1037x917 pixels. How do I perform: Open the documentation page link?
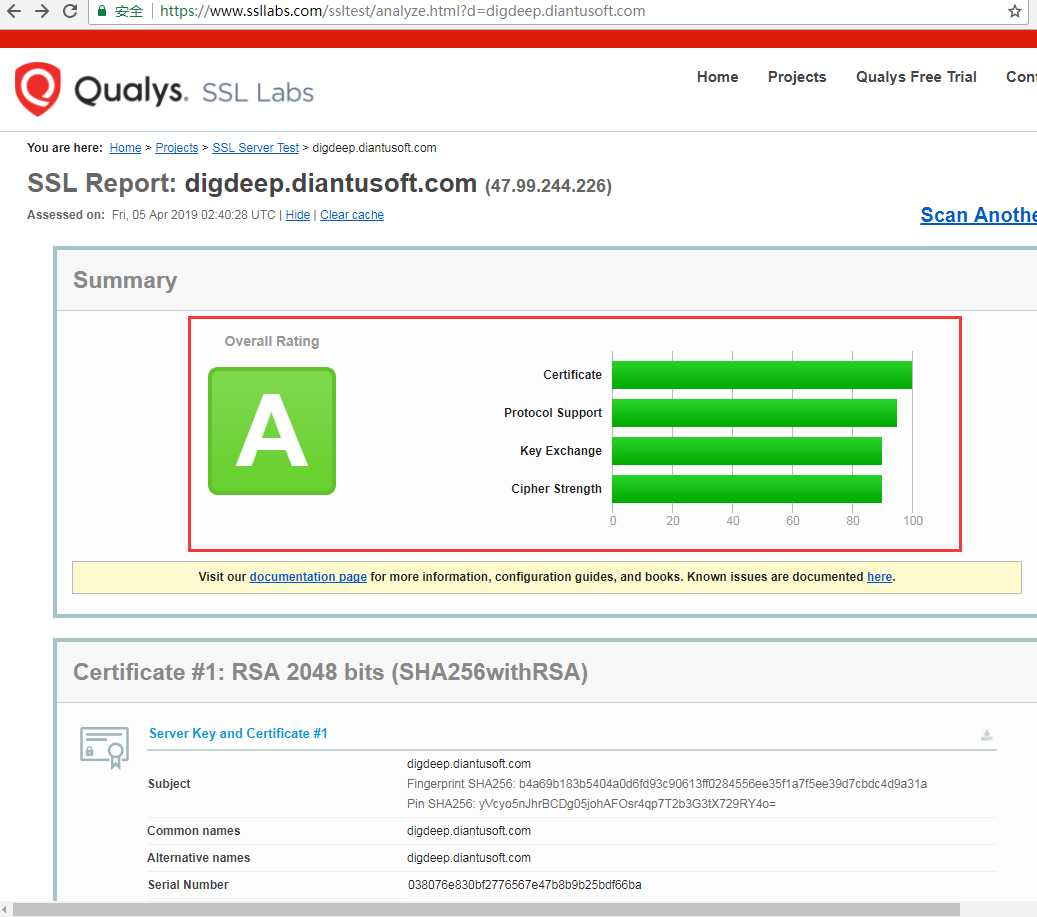coord(308,577)
